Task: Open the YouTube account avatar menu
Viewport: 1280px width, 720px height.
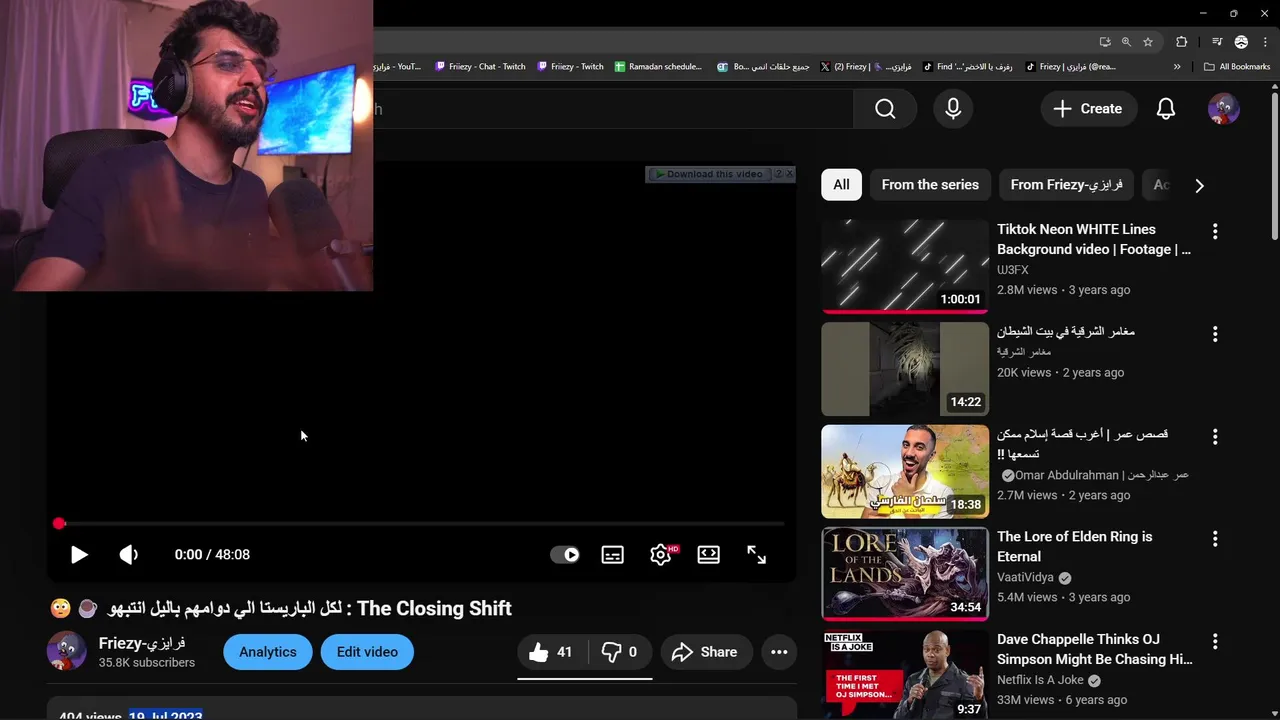Action: click(1224, 109)
